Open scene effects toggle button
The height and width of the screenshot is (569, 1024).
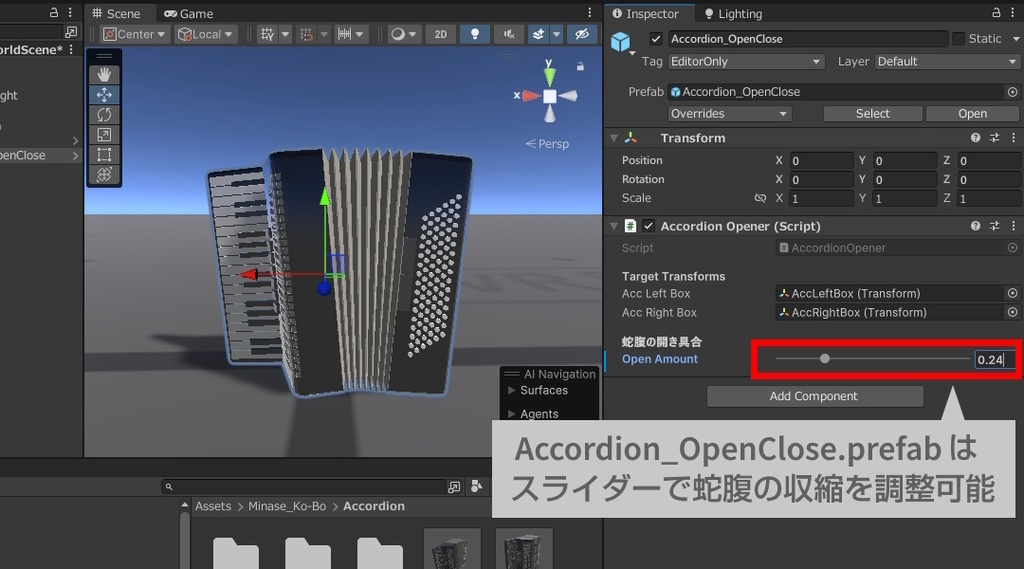coord(538,34)
